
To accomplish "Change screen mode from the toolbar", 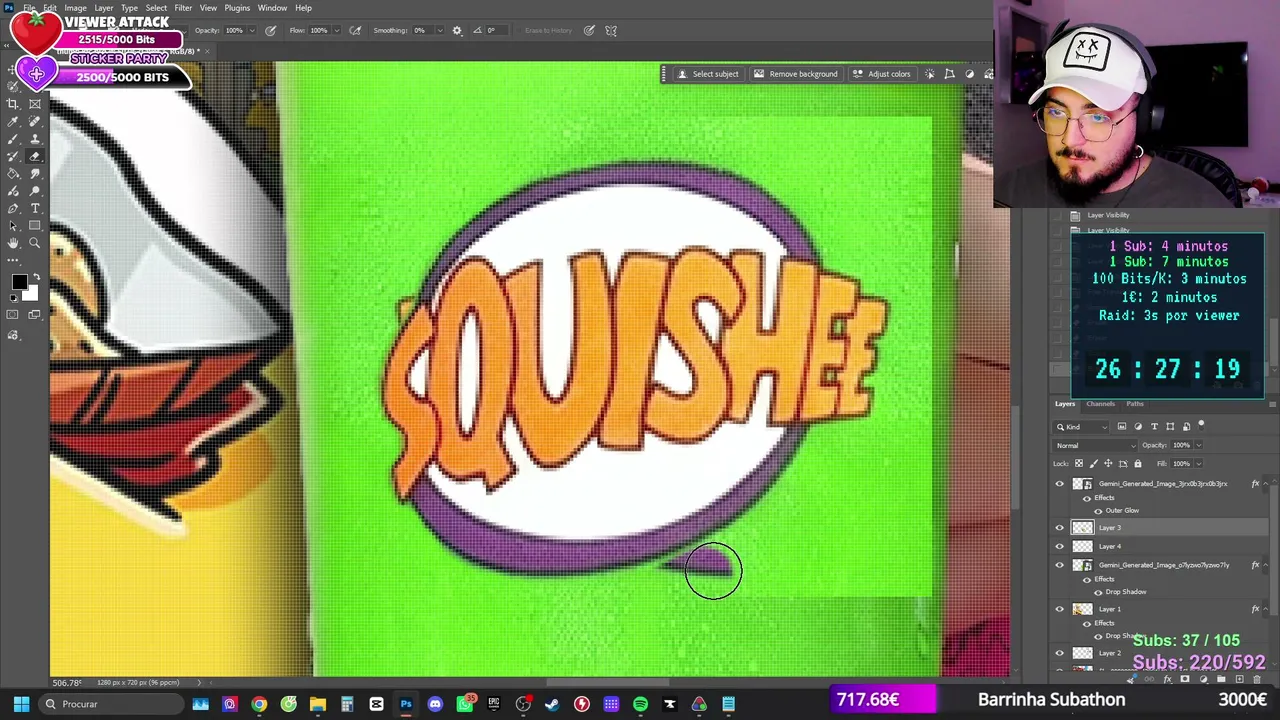I will 35,315.
